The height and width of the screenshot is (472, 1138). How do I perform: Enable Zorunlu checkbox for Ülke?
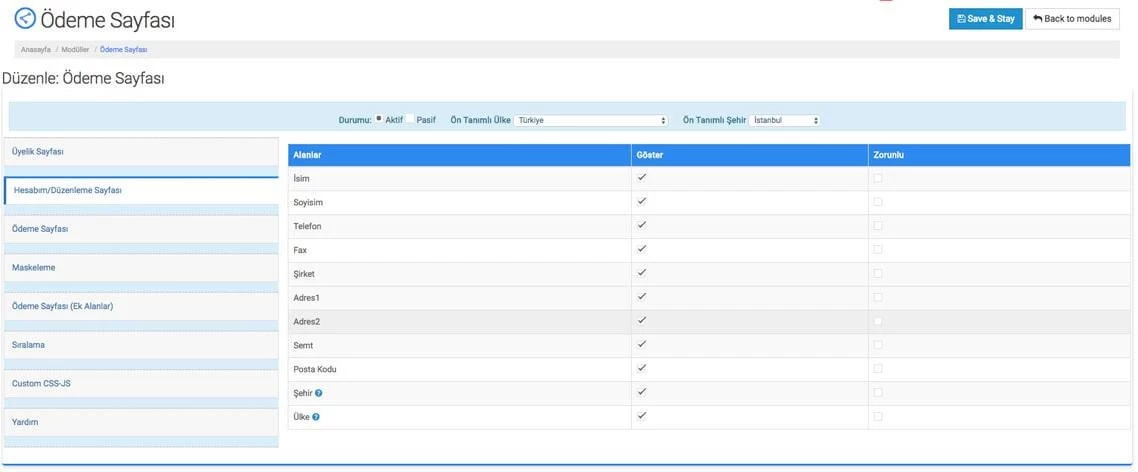pyautogui.click(x=878, y=416)
